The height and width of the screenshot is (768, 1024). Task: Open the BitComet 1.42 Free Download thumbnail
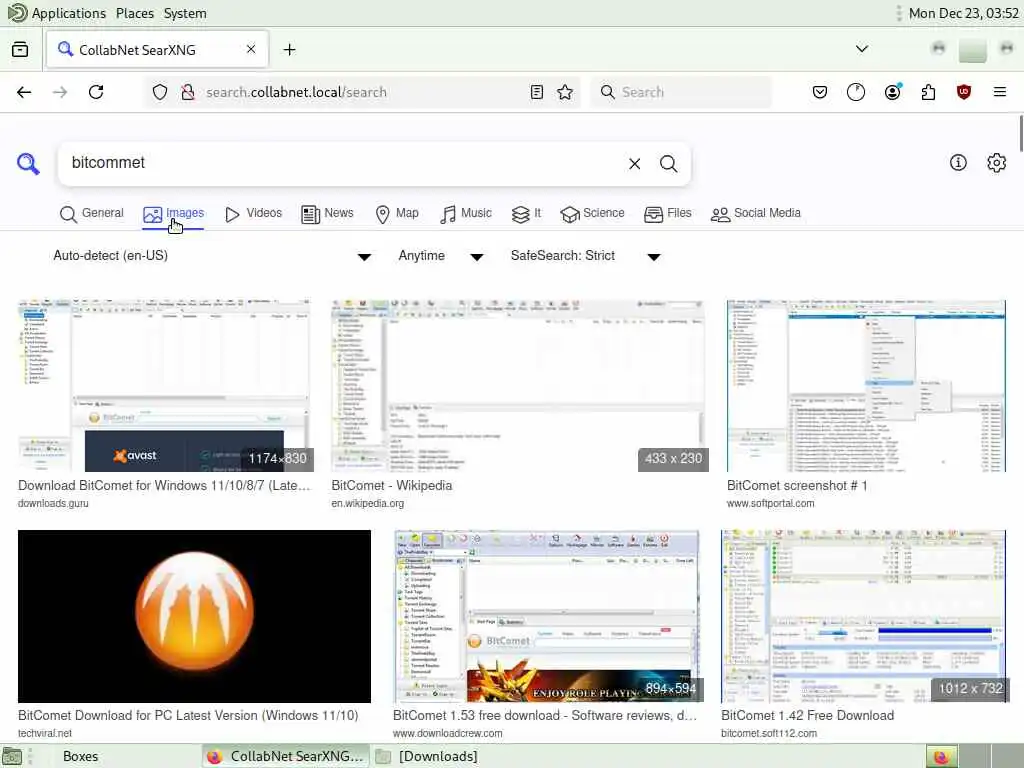(x=864, y=616)
